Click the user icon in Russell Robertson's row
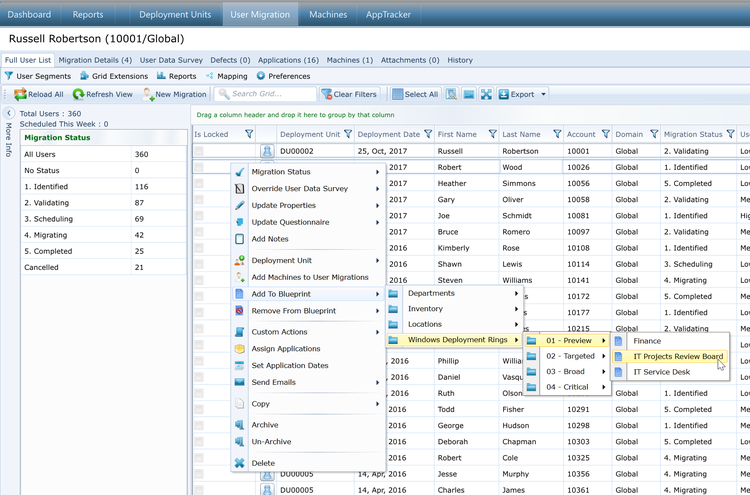 267,151
